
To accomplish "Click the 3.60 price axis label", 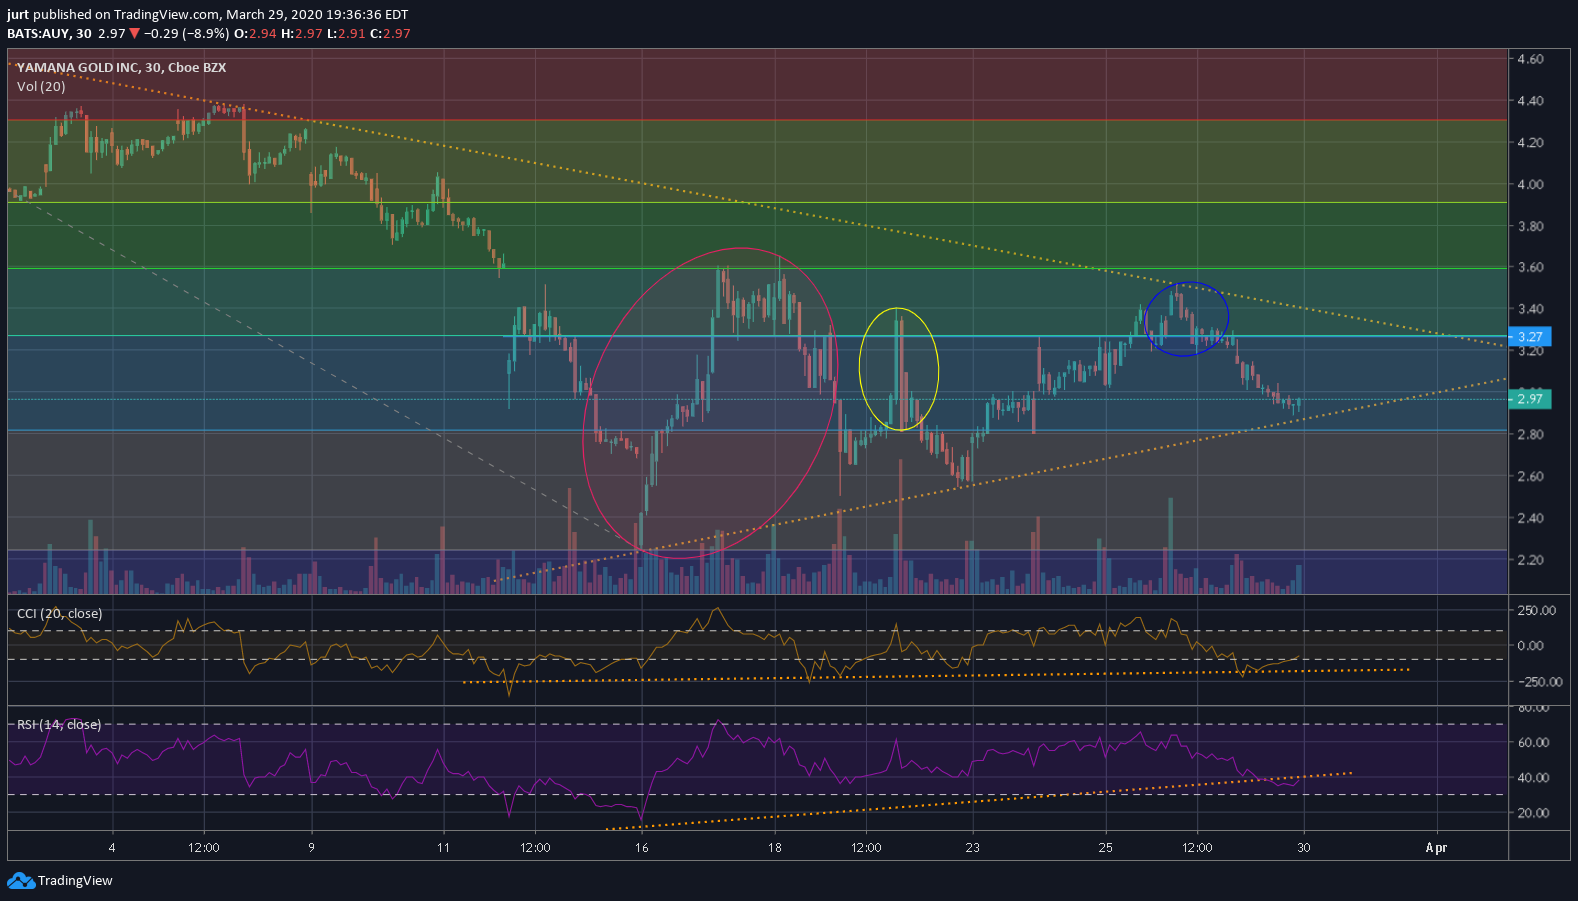I will (x=1530, y=268).
